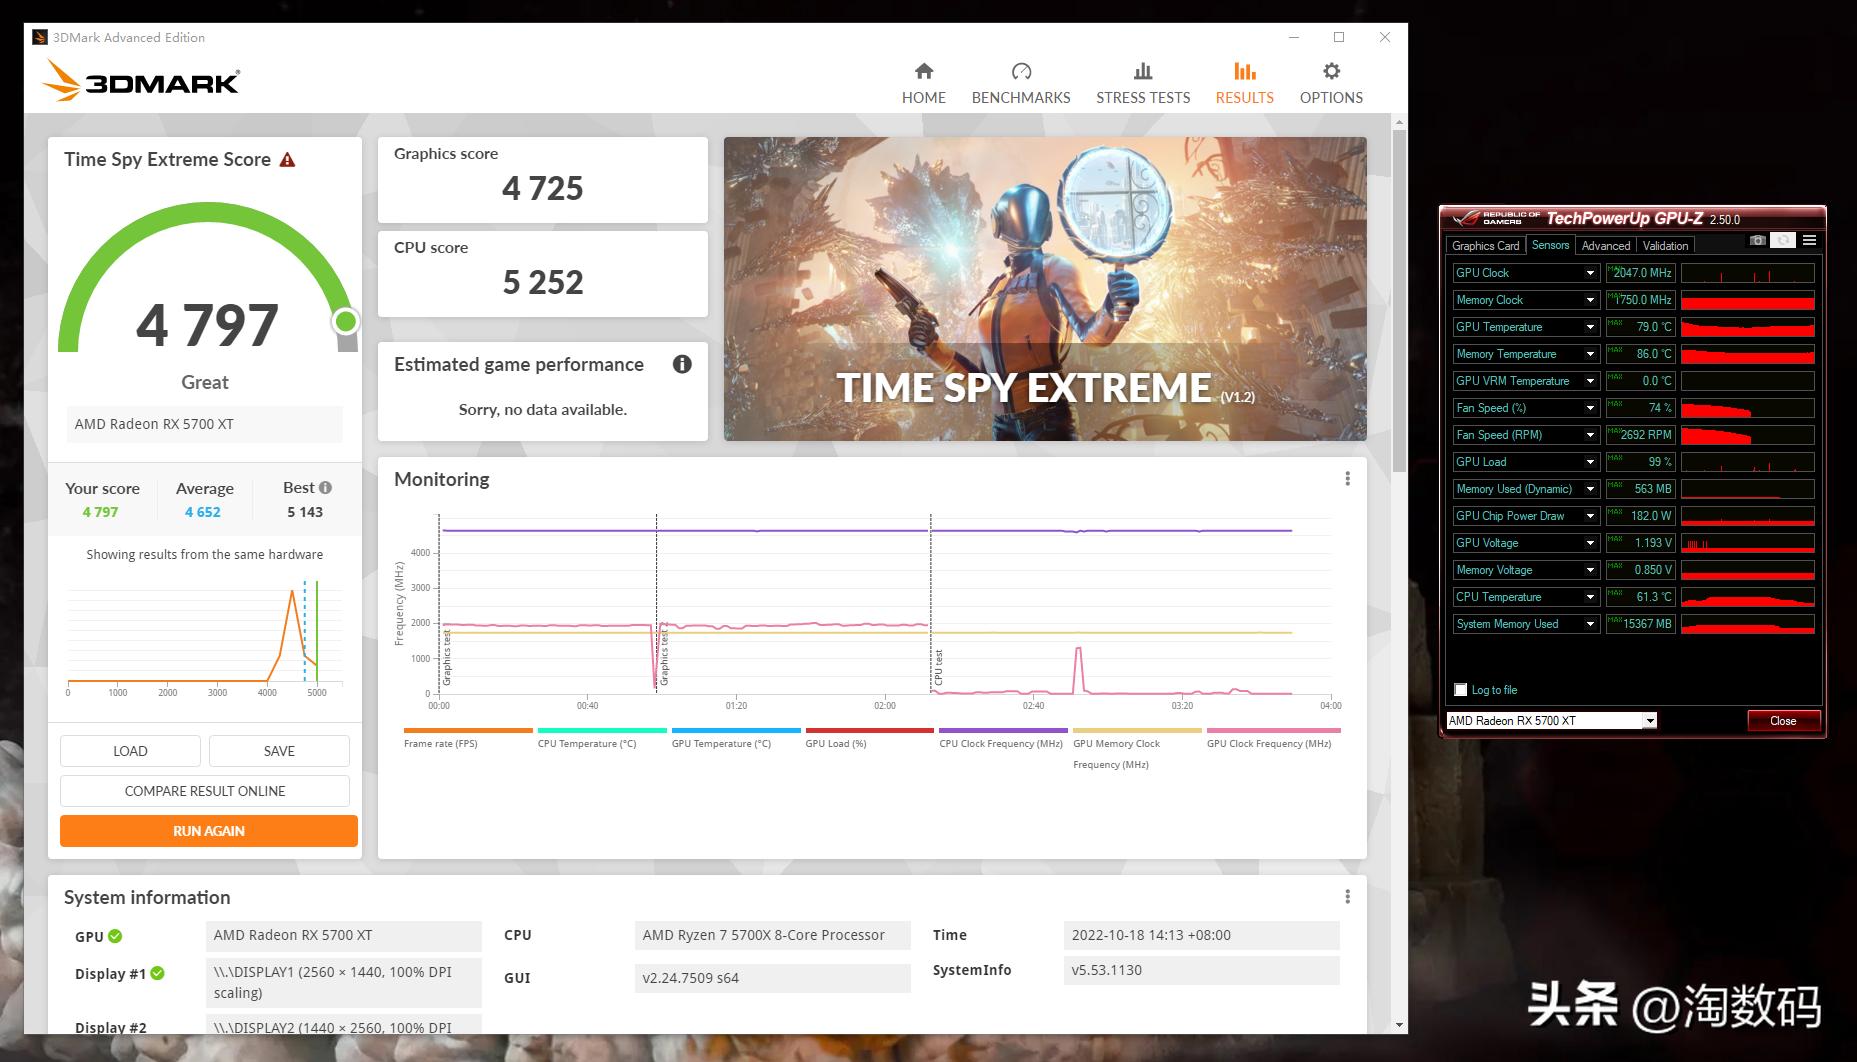Open the GPU-Z hamburger menu
The height and width of the screenshot is (1062, 1857).
click(x=1809, y=241)
